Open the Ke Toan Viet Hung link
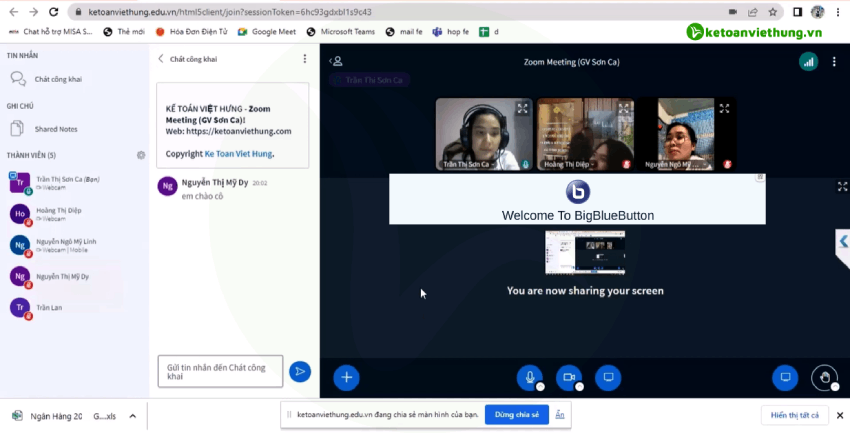This screenshot has width=850, height=433. point(238,154)
